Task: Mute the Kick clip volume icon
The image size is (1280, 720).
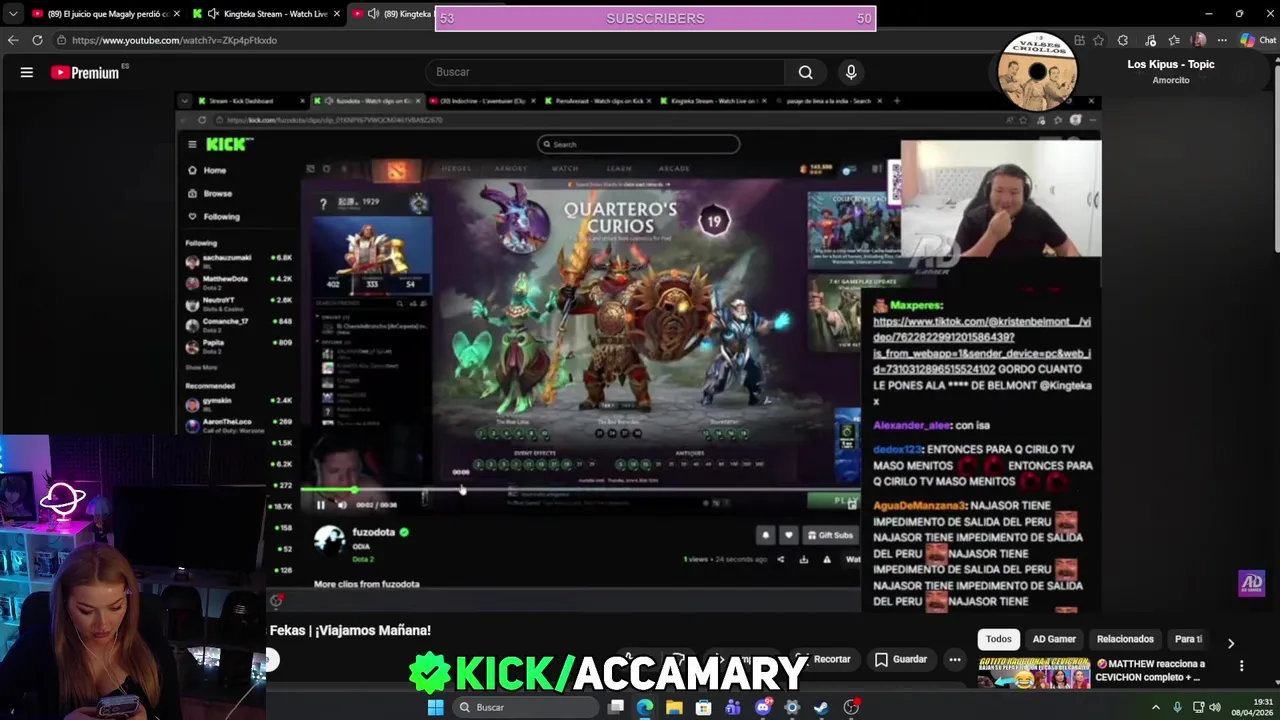Action: click(342, 505)
